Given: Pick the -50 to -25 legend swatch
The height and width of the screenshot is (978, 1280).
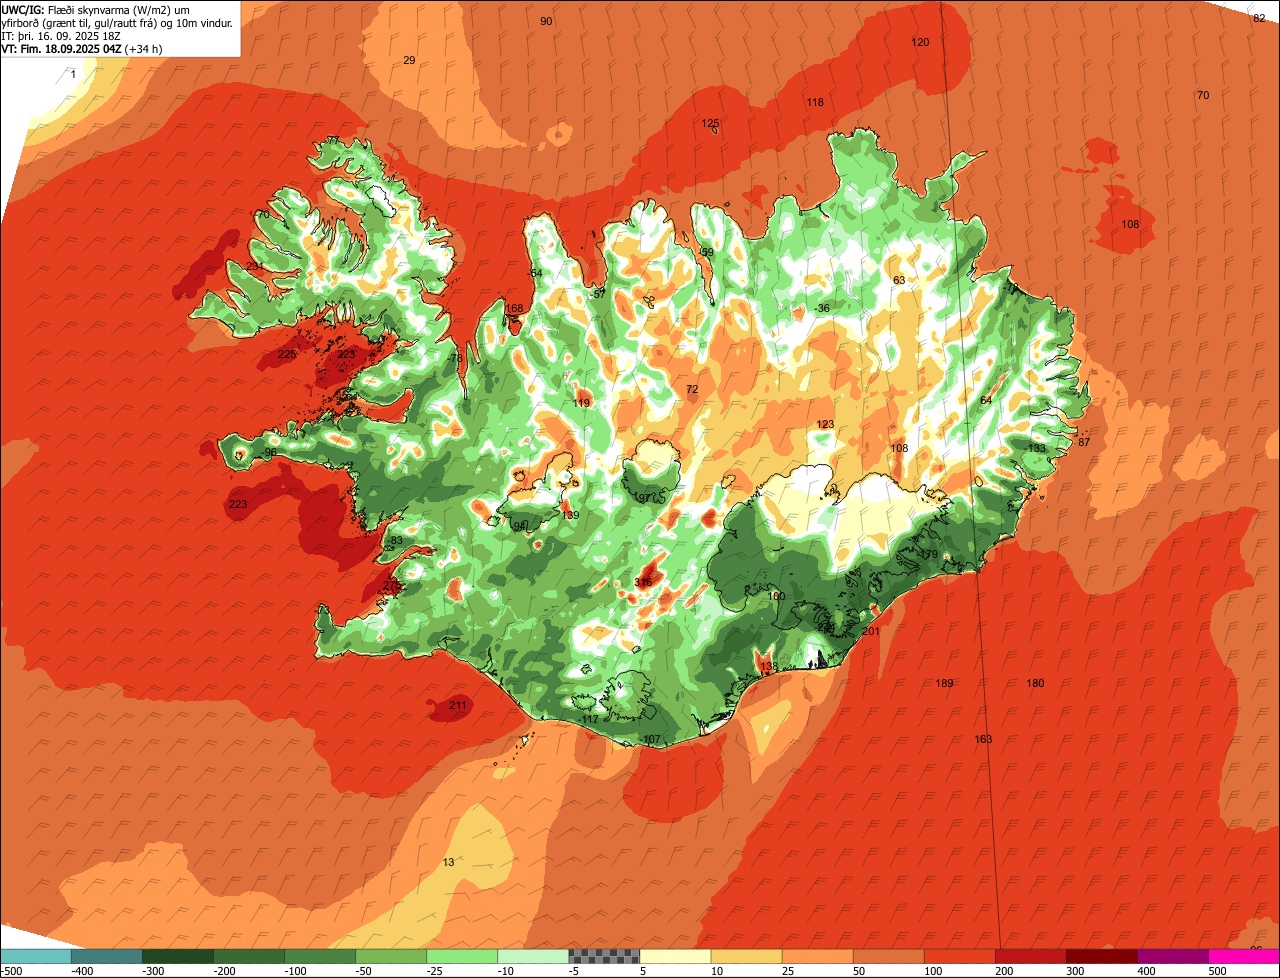Looking at the screenshot, I should click(x=391, y=956).
